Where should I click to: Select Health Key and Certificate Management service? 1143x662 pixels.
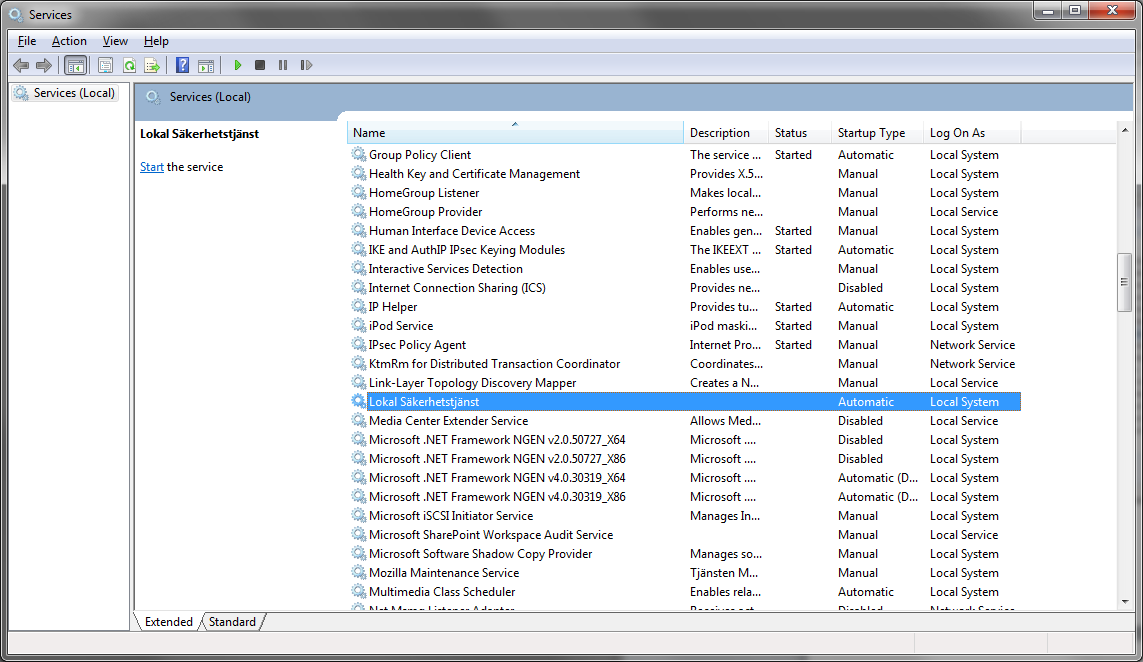click(x=475, y=174)
